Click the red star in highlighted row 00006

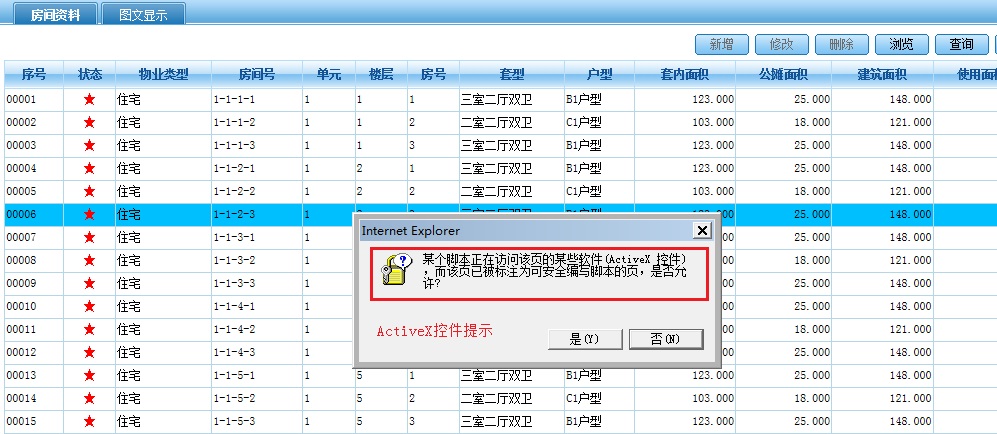[89, 214]
